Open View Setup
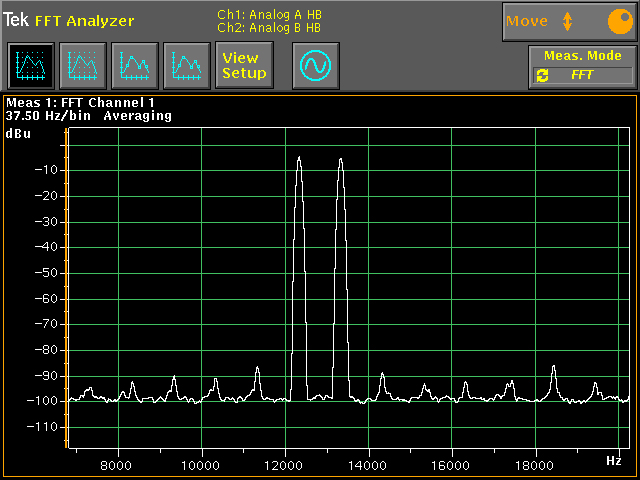 point(244,66)
